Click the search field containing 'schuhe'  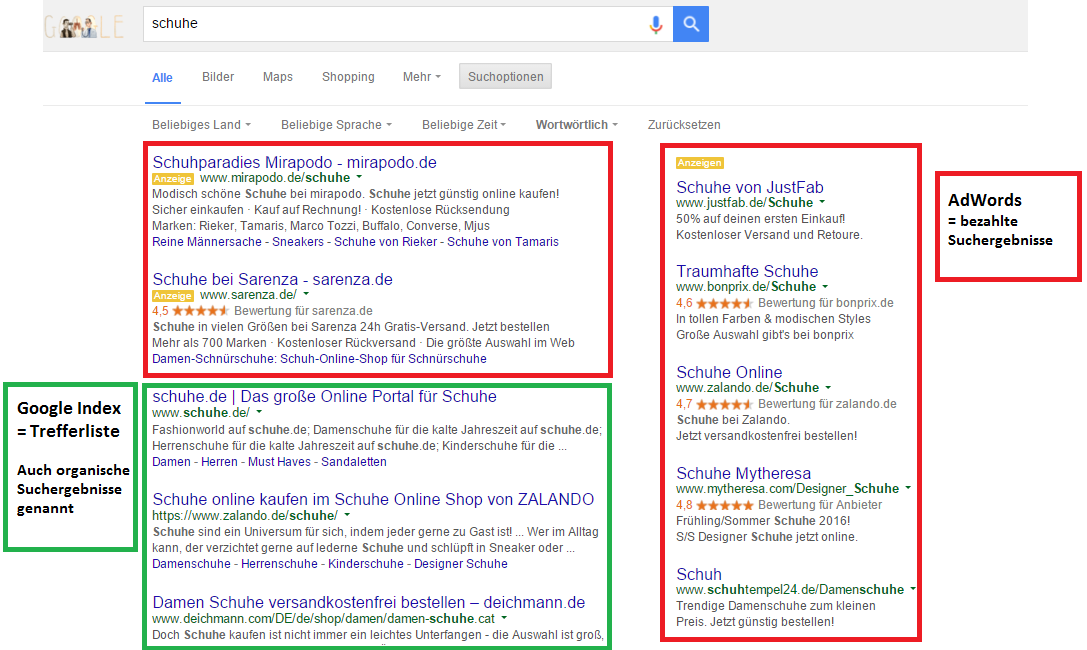pos(390,24)
